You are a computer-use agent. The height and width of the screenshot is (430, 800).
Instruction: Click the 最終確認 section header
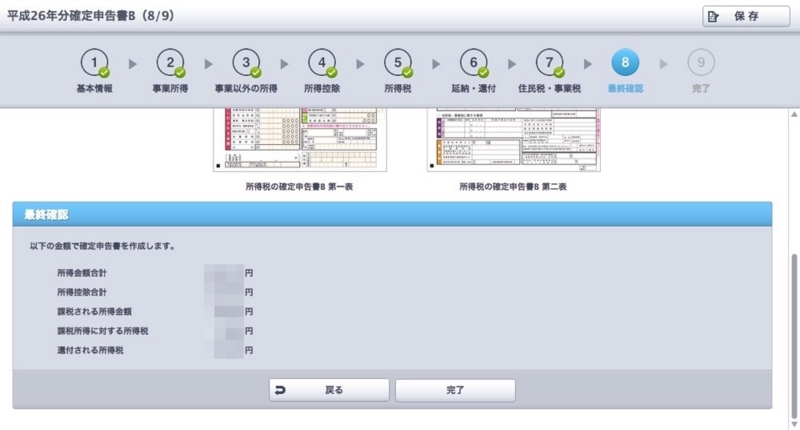(x=392, y=214)
